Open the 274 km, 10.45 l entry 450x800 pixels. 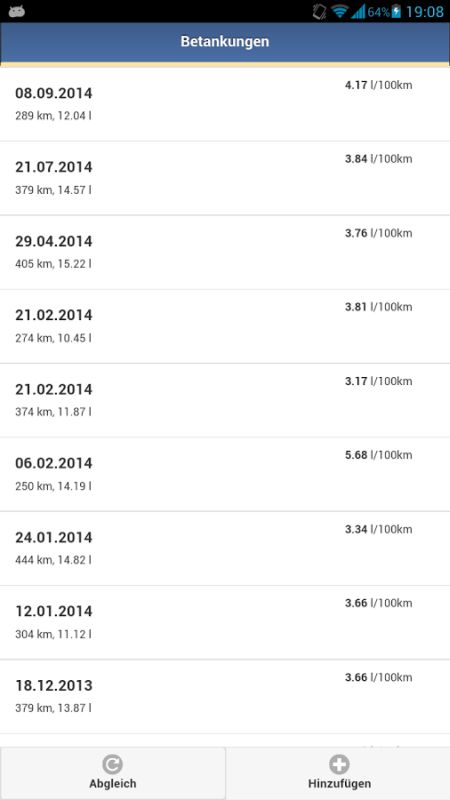[225, 326]
